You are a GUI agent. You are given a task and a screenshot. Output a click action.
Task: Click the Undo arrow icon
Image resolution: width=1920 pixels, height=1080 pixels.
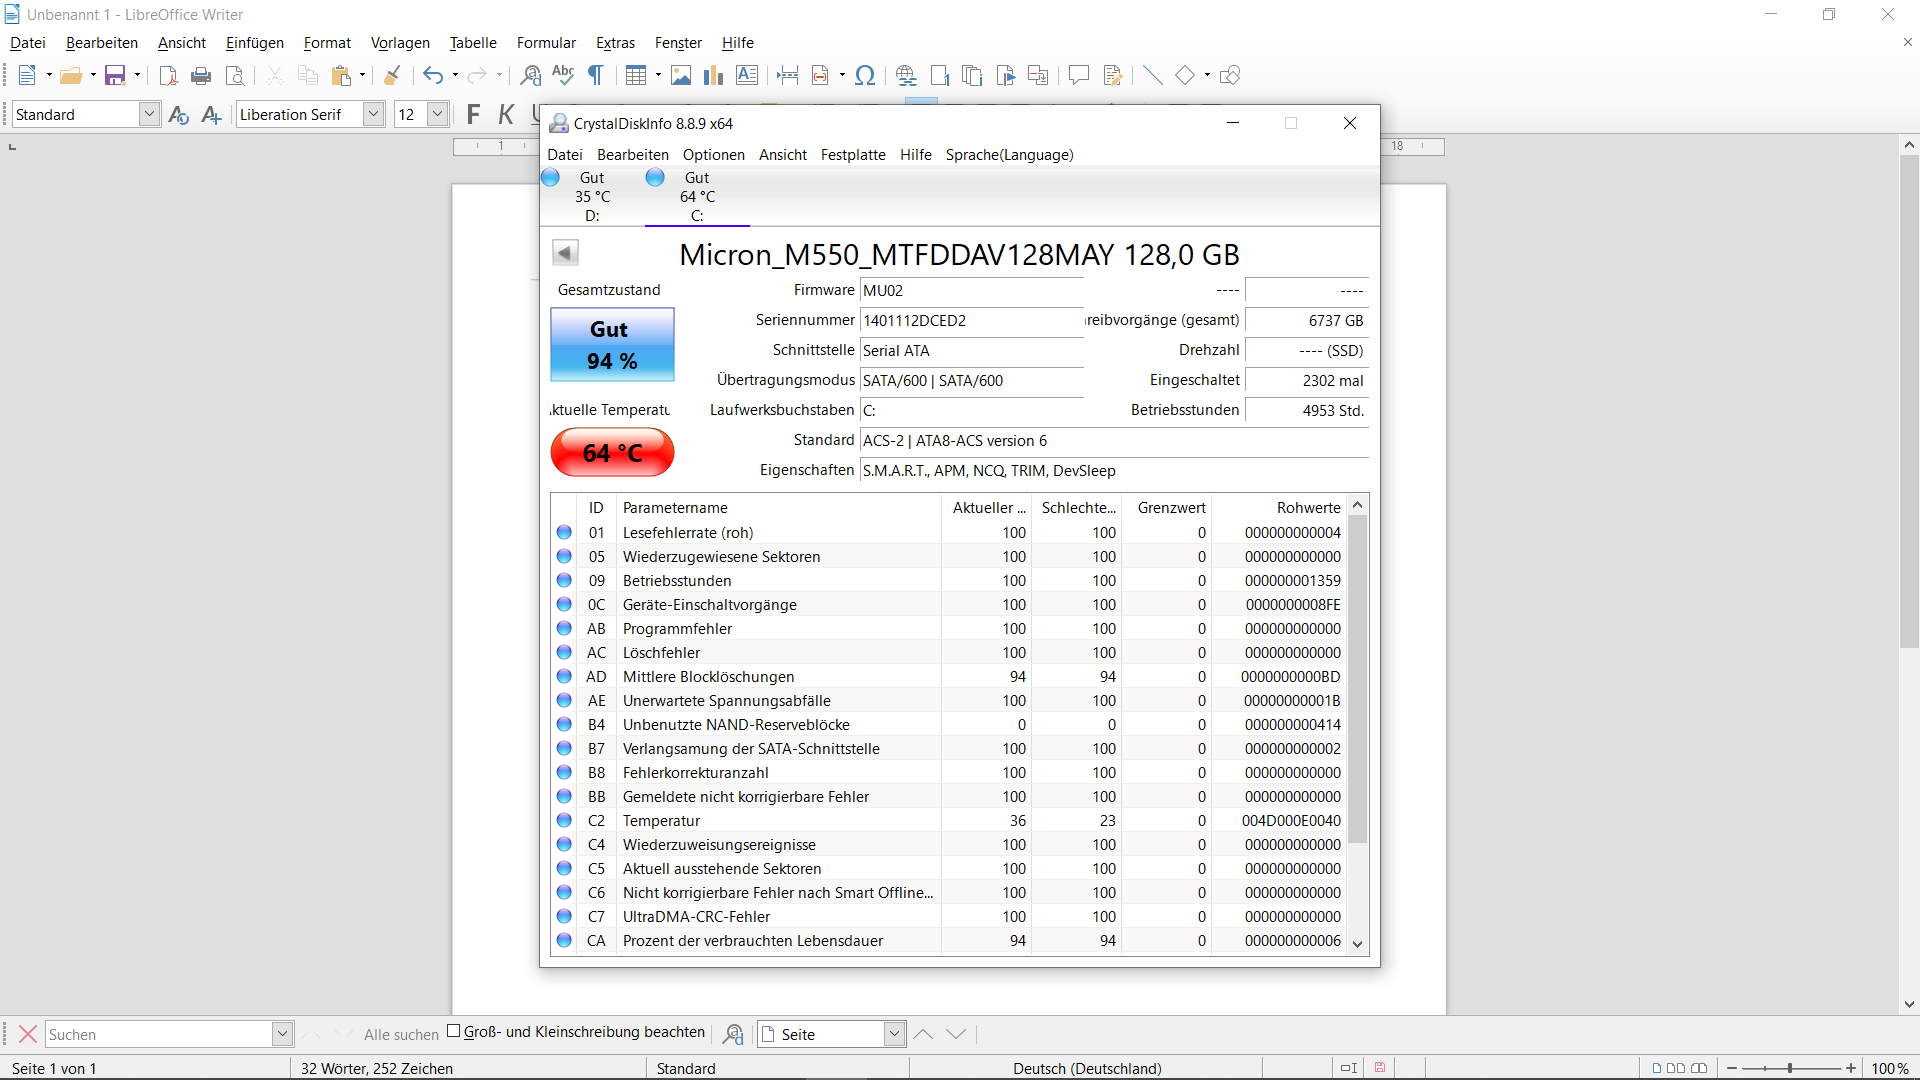[433, 75]
